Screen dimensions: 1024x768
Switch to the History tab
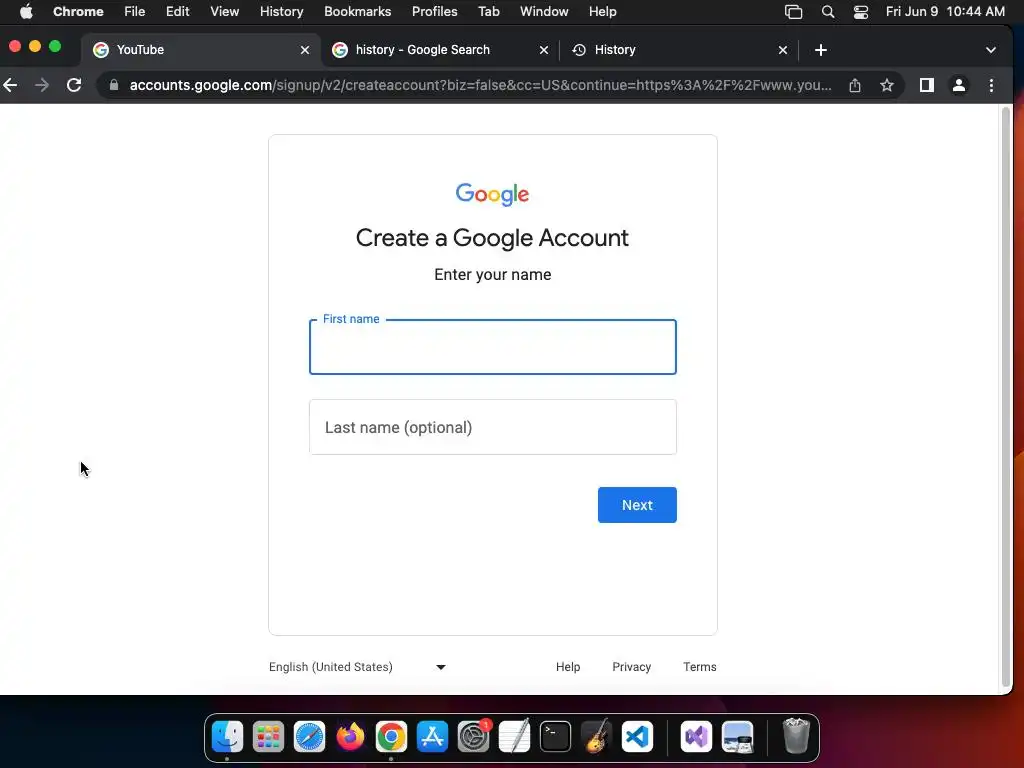[x=679, y=50]
